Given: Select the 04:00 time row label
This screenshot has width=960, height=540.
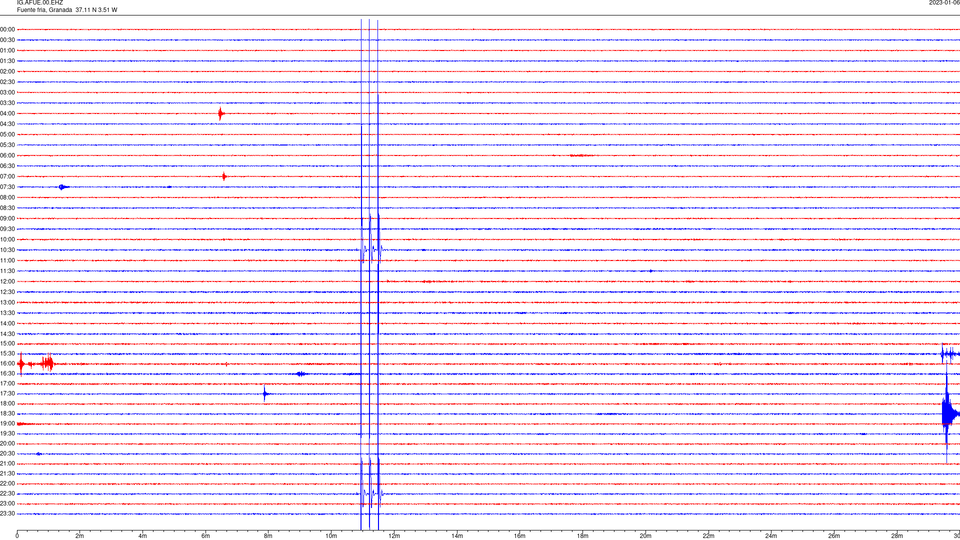Looking at the screenshot, I should pyautogui.click(x=7, y=113).
